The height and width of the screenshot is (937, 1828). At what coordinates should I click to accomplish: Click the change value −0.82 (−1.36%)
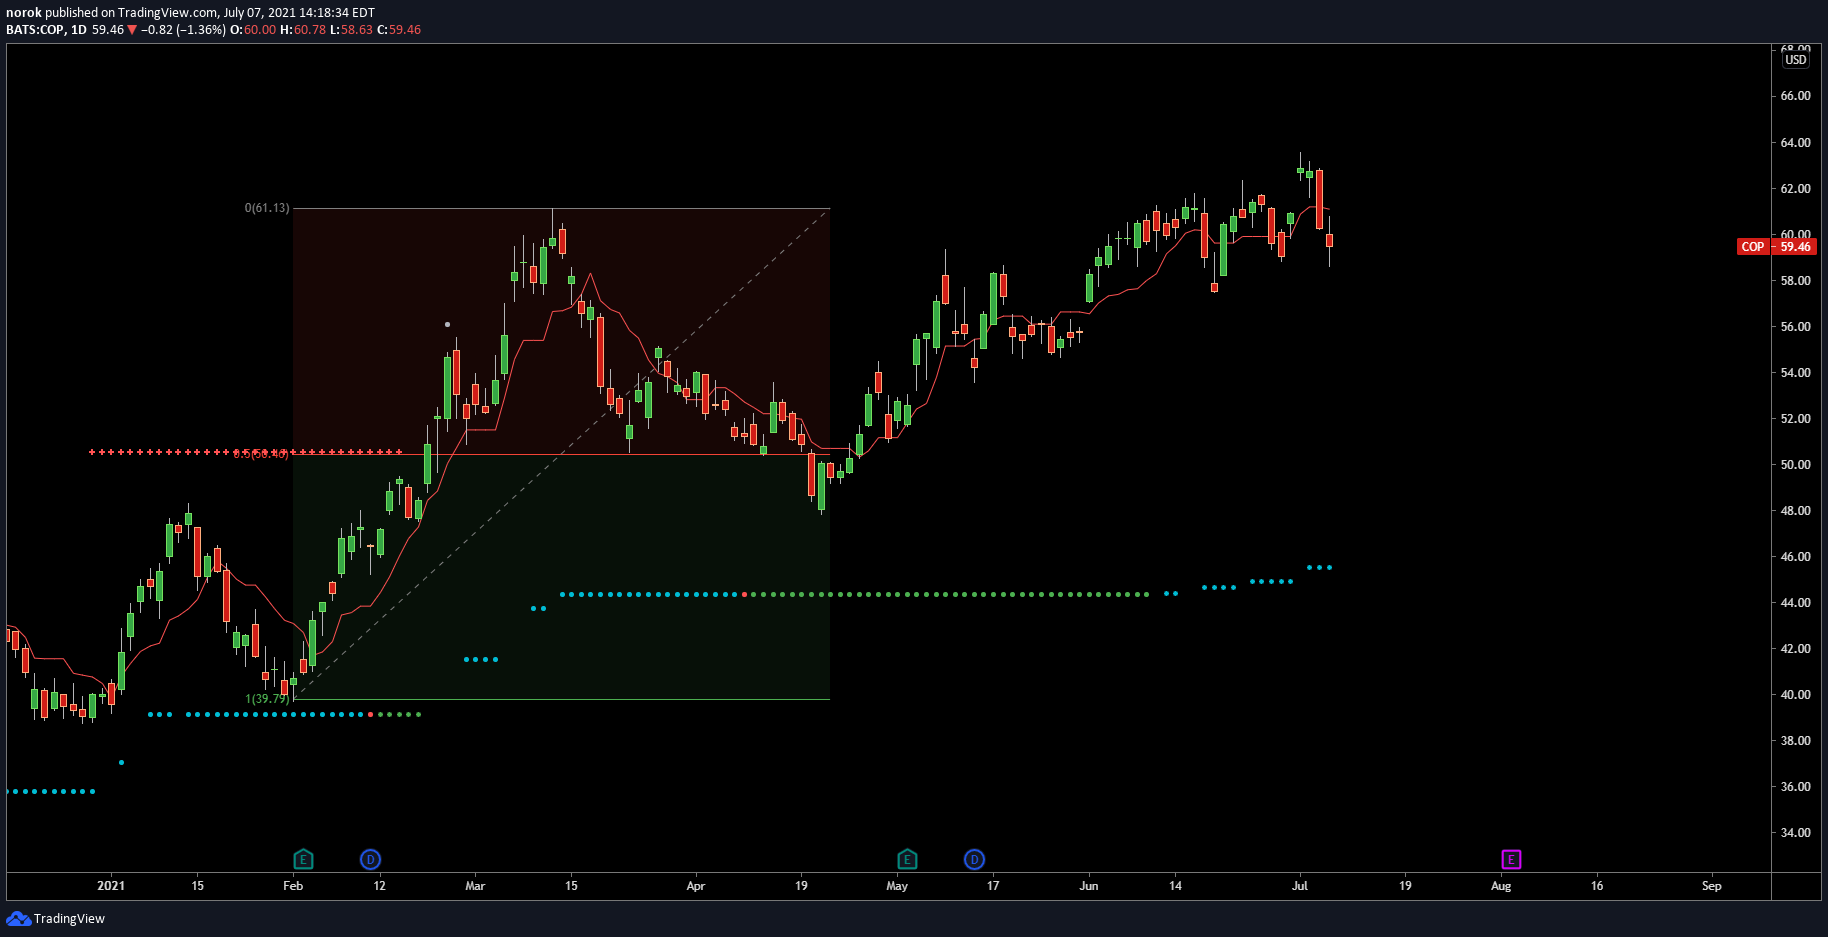click(183, 30)
